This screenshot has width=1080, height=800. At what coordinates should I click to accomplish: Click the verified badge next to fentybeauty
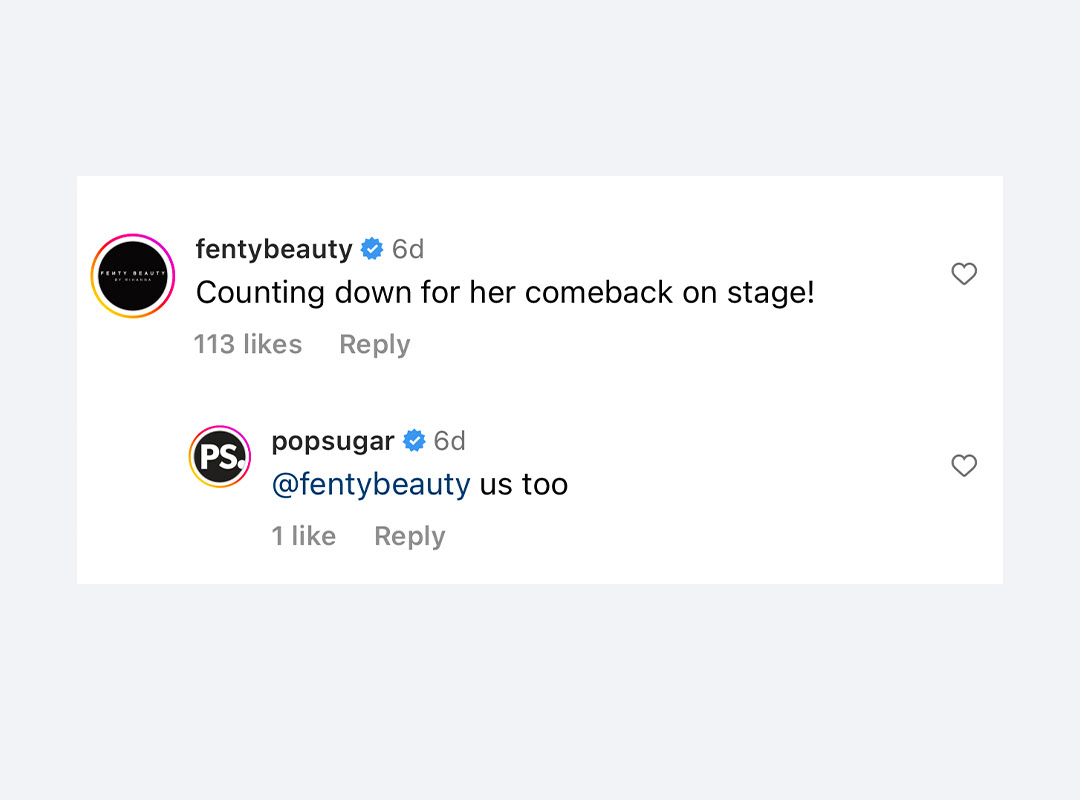(x=372, y=249)
